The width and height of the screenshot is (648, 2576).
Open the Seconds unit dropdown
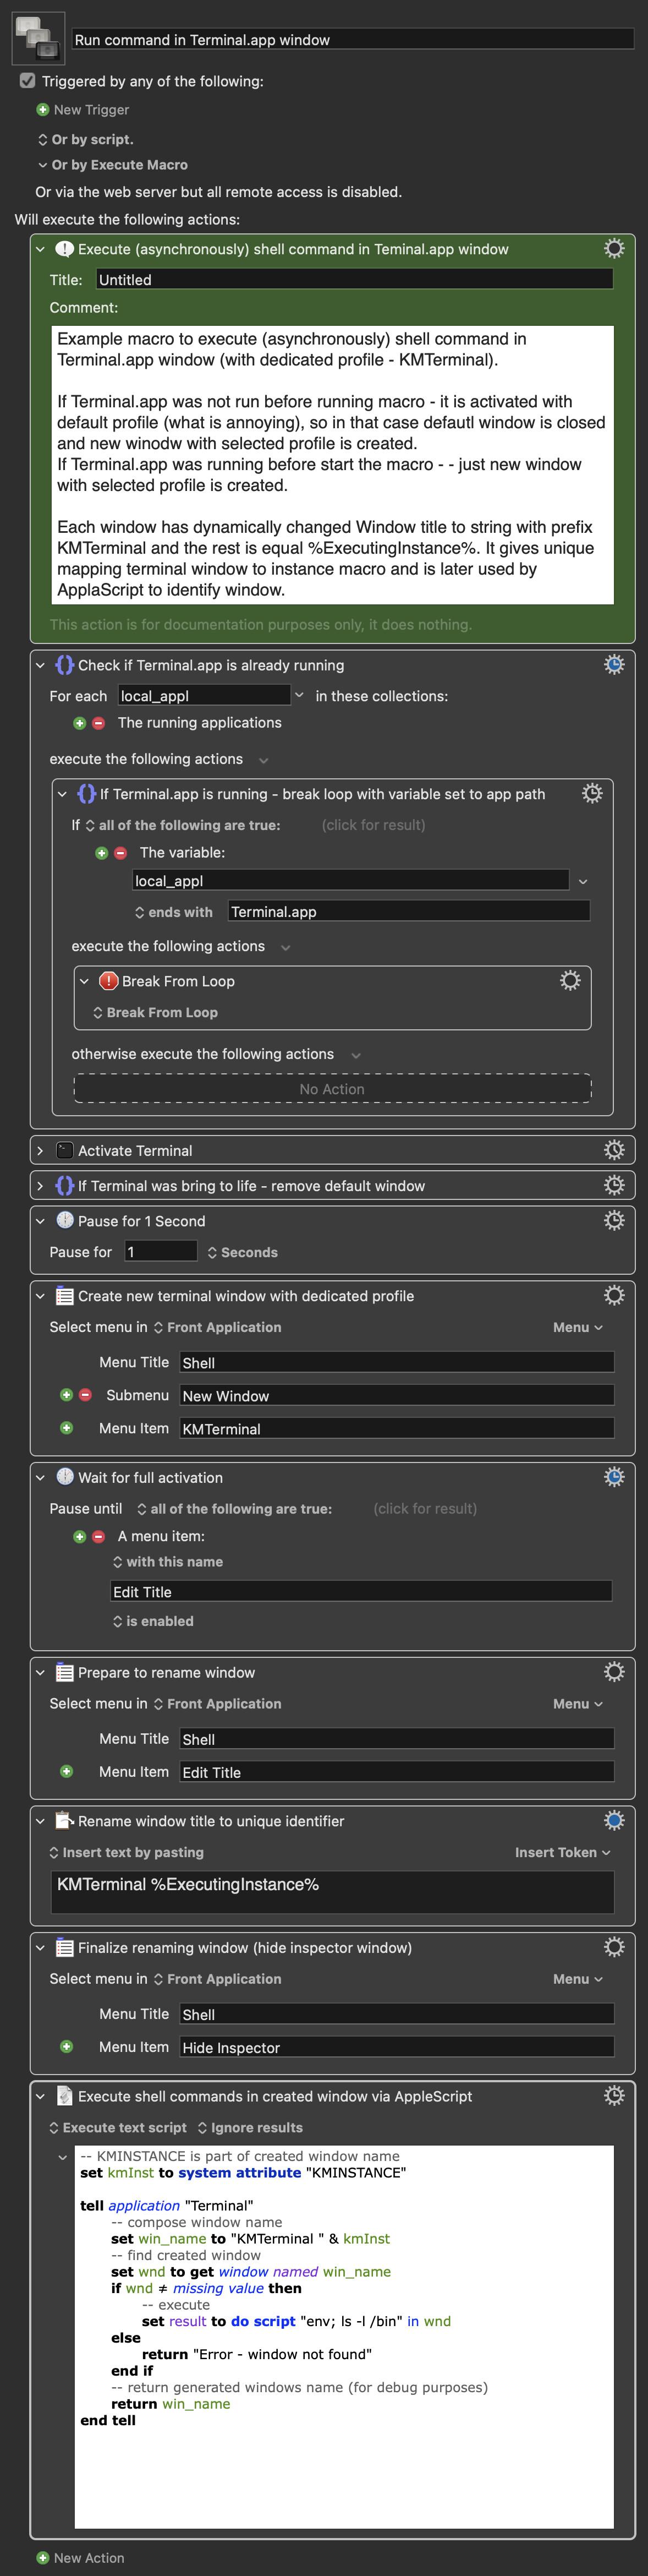(x=242, y=1252)
